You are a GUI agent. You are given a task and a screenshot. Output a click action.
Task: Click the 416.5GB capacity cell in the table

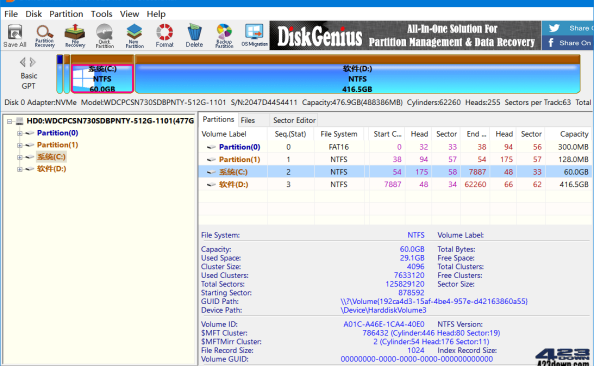point(574,185)
